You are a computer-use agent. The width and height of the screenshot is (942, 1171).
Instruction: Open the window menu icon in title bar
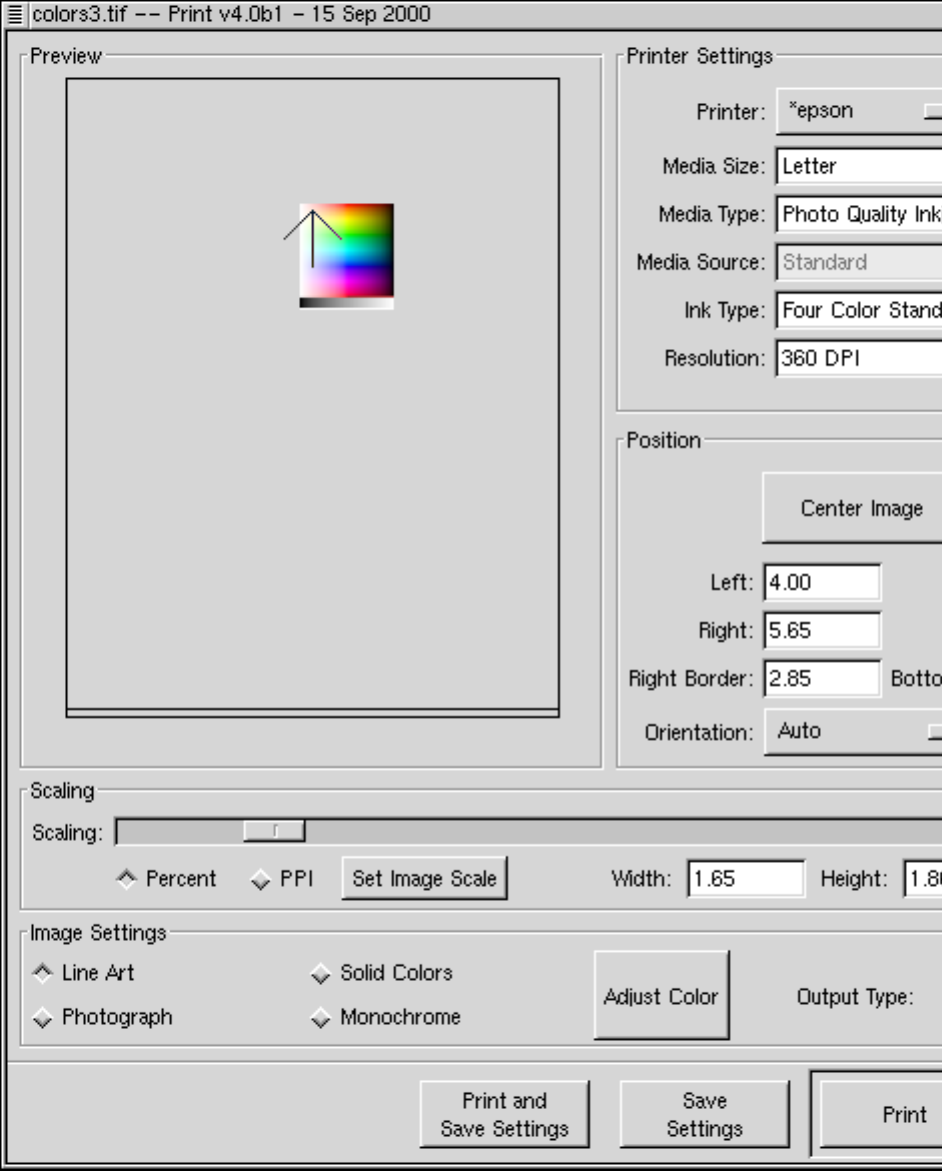14,13
